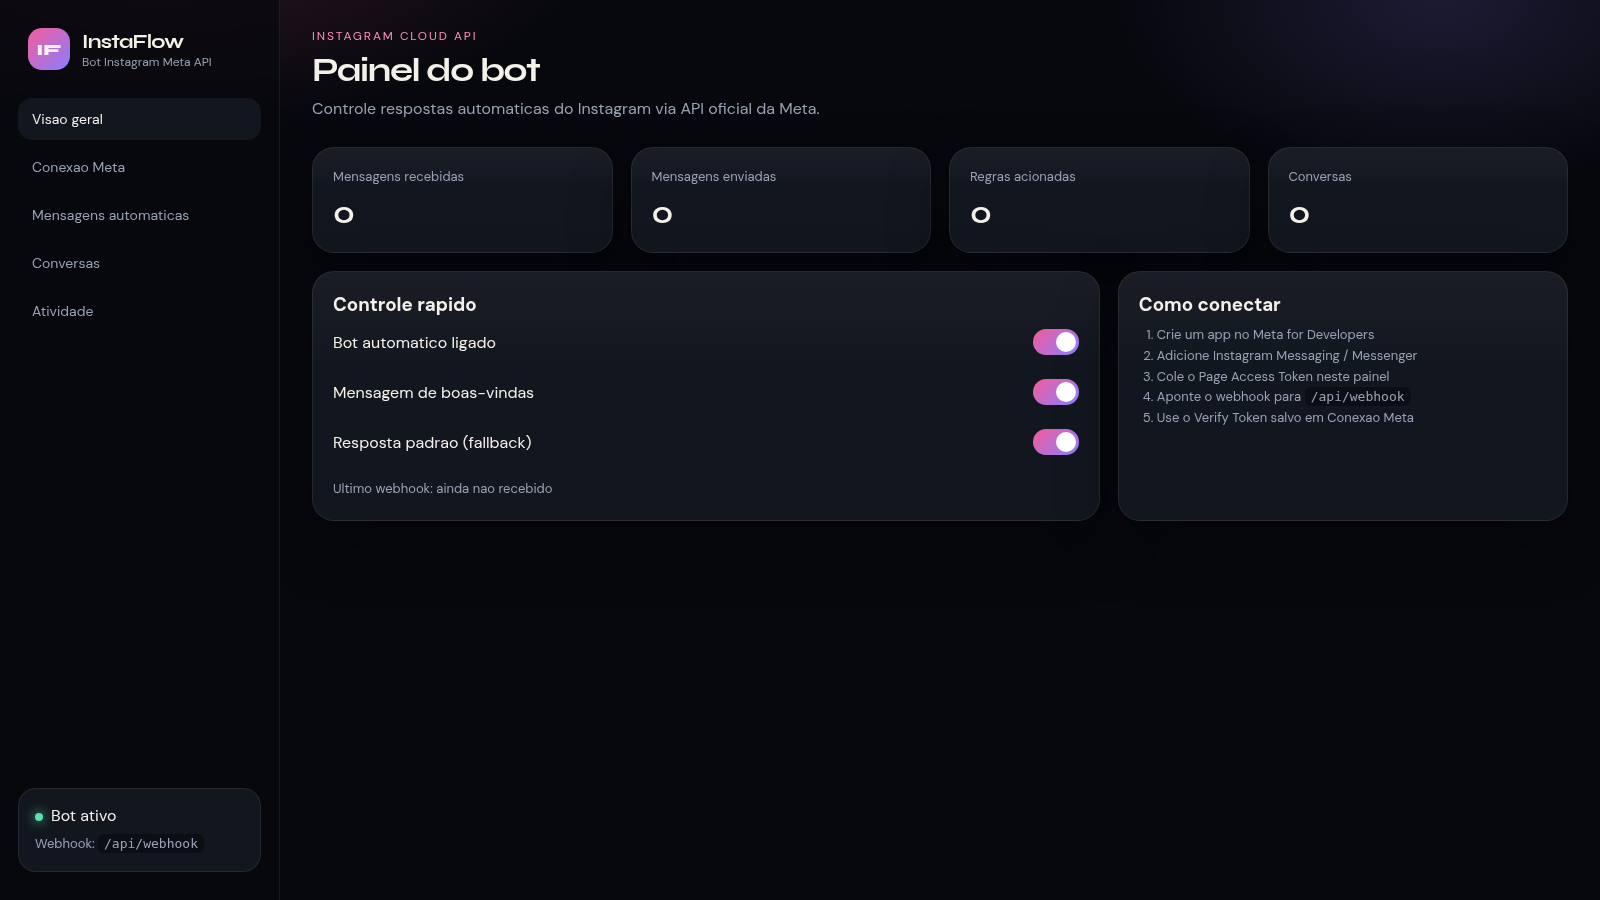
Task: Click step 'Adicione Instagram Messaging / Messenger'
Action: 1287,356
